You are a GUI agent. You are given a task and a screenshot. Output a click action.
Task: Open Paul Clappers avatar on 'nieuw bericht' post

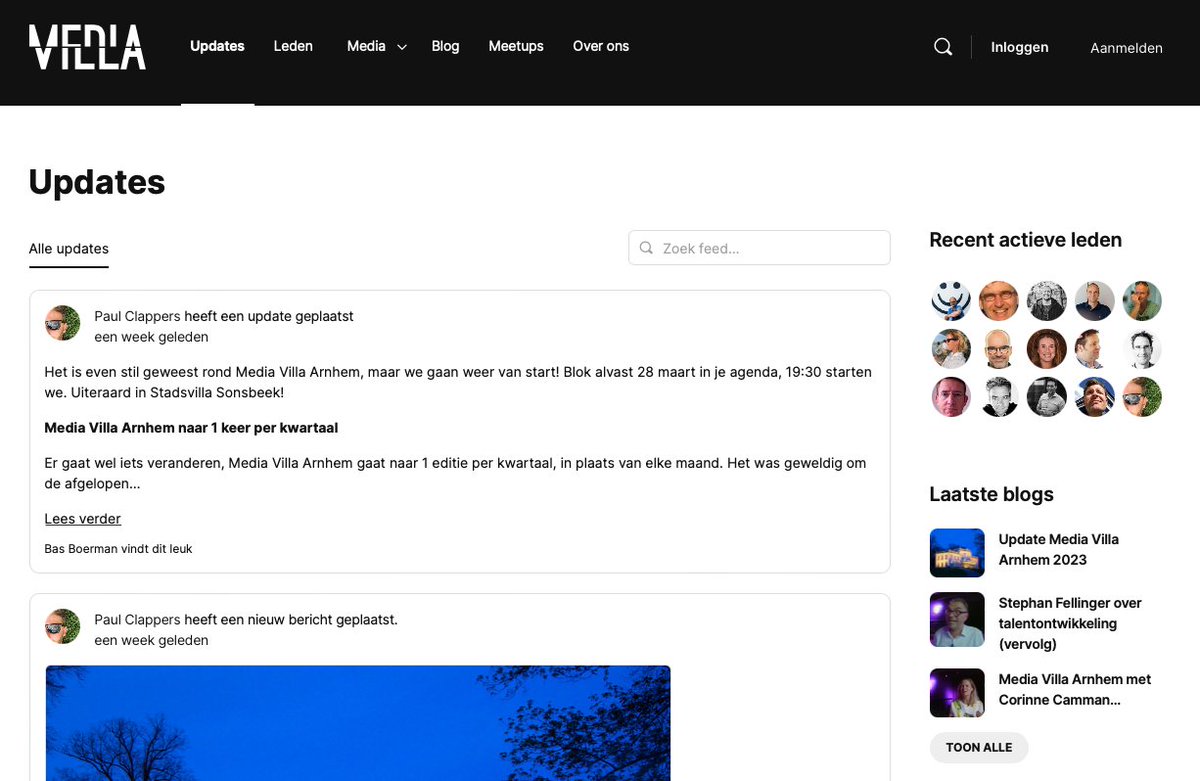click(63, 626)
